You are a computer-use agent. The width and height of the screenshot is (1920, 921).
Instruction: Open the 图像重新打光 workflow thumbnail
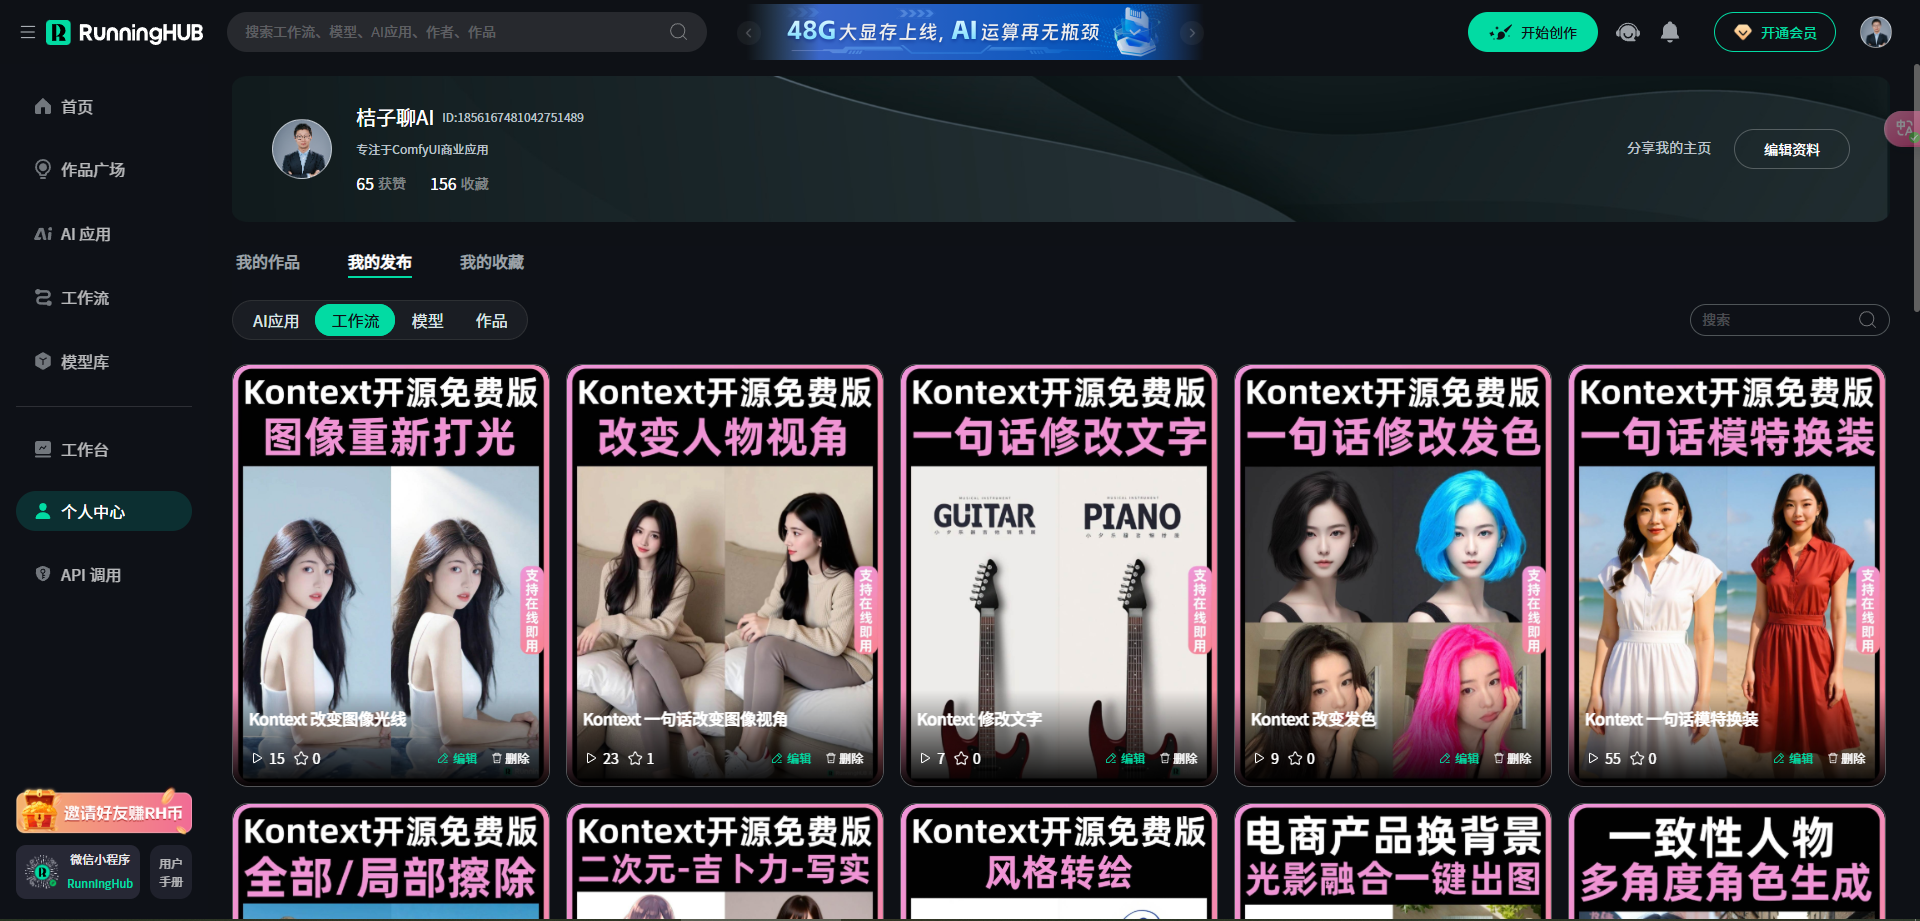(x=391, y=575)
